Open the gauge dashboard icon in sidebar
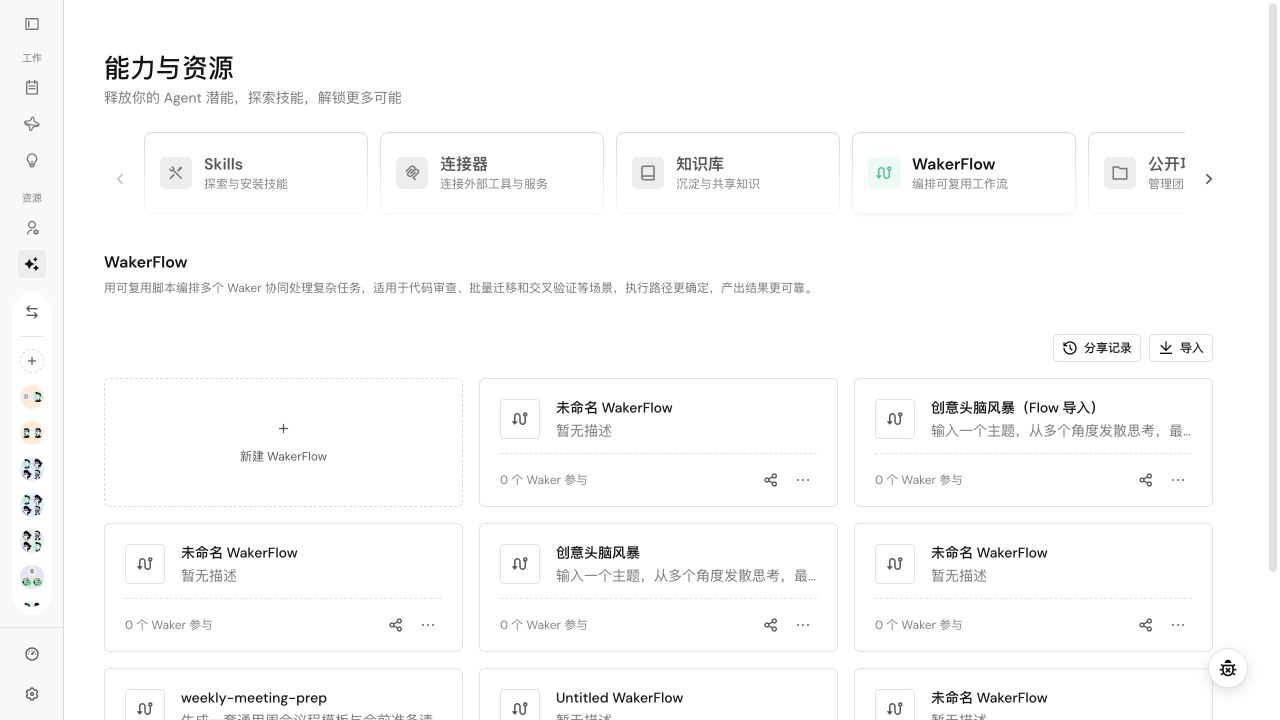 click(x=32, y=654)
